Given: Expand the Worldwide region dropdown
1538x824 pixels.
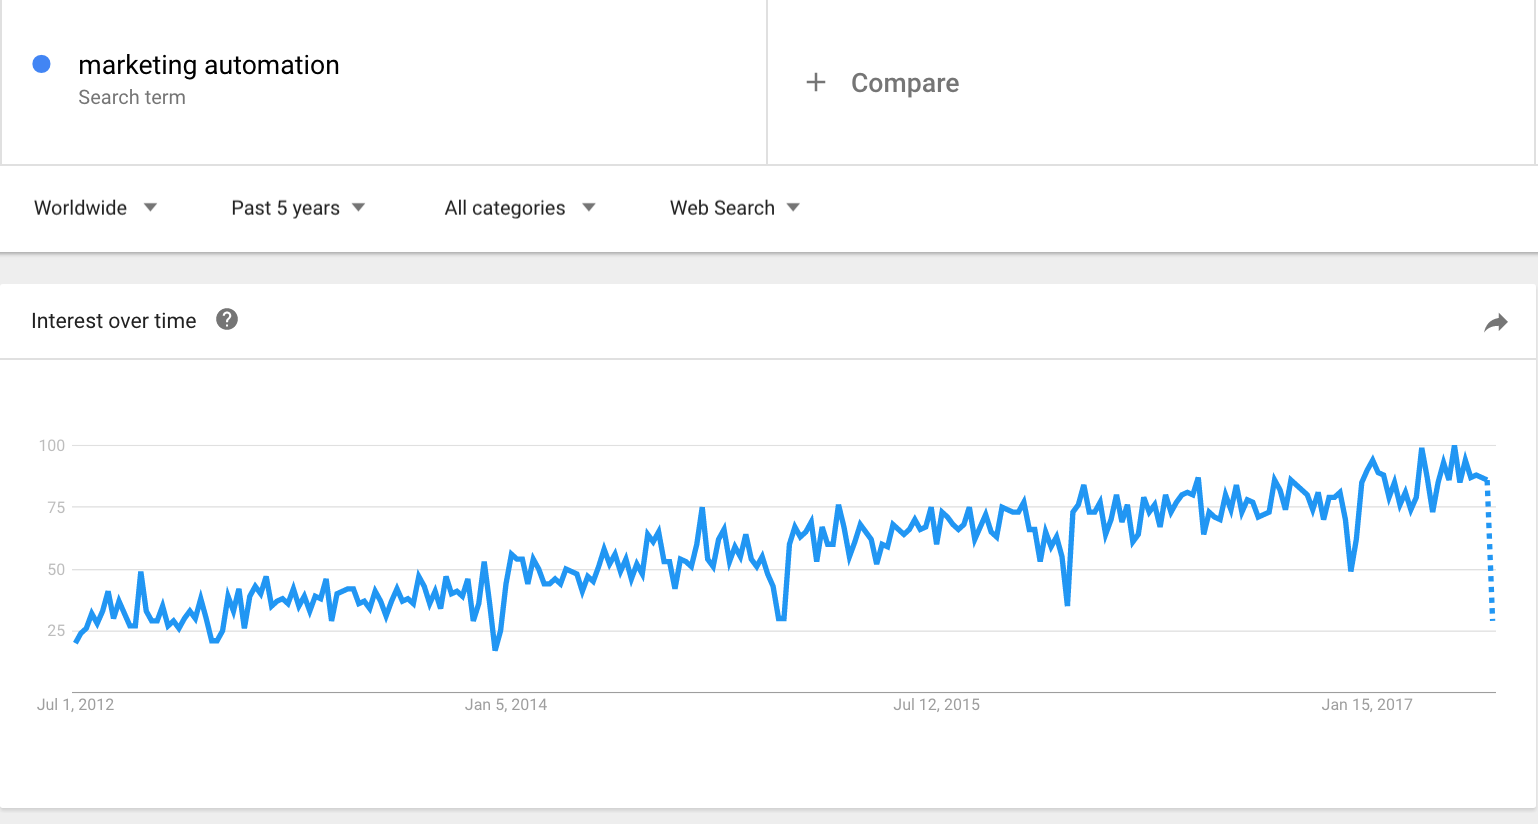Looking at the screenshot, I should (95, 208).
